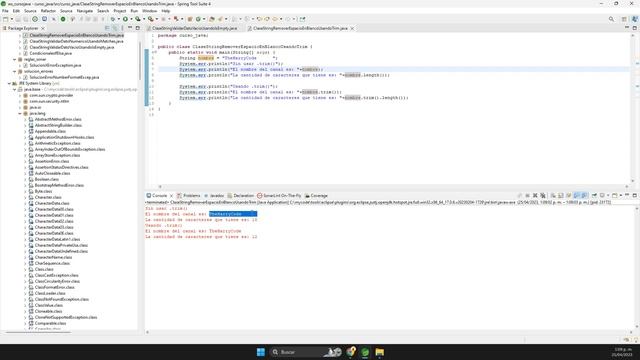Minimize the Console view

(x=627, y=195)
